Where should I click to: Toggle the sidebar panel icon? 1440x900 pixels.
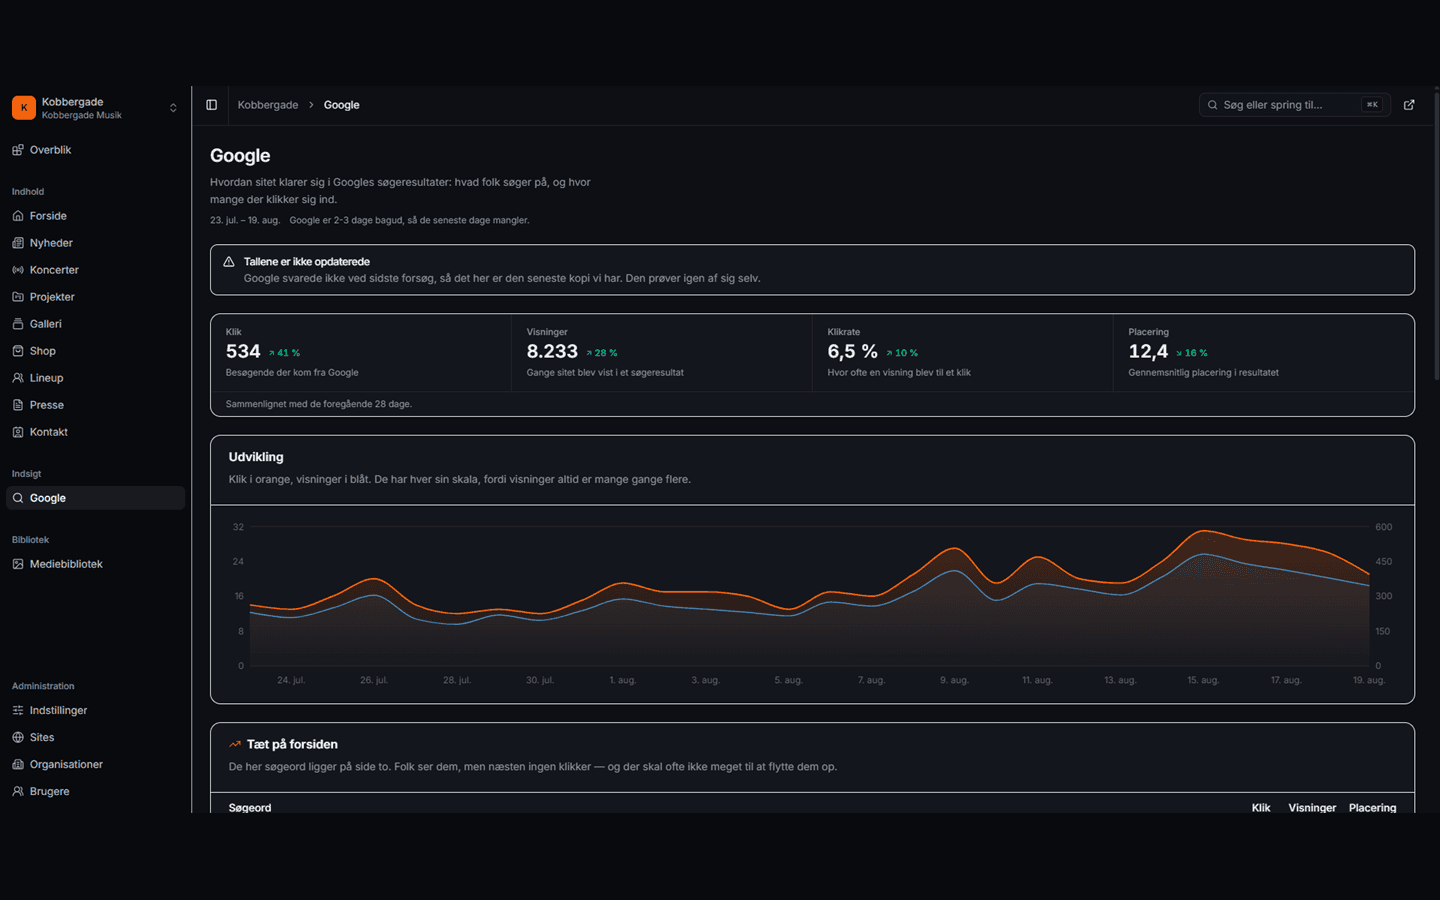click(212, 105)
